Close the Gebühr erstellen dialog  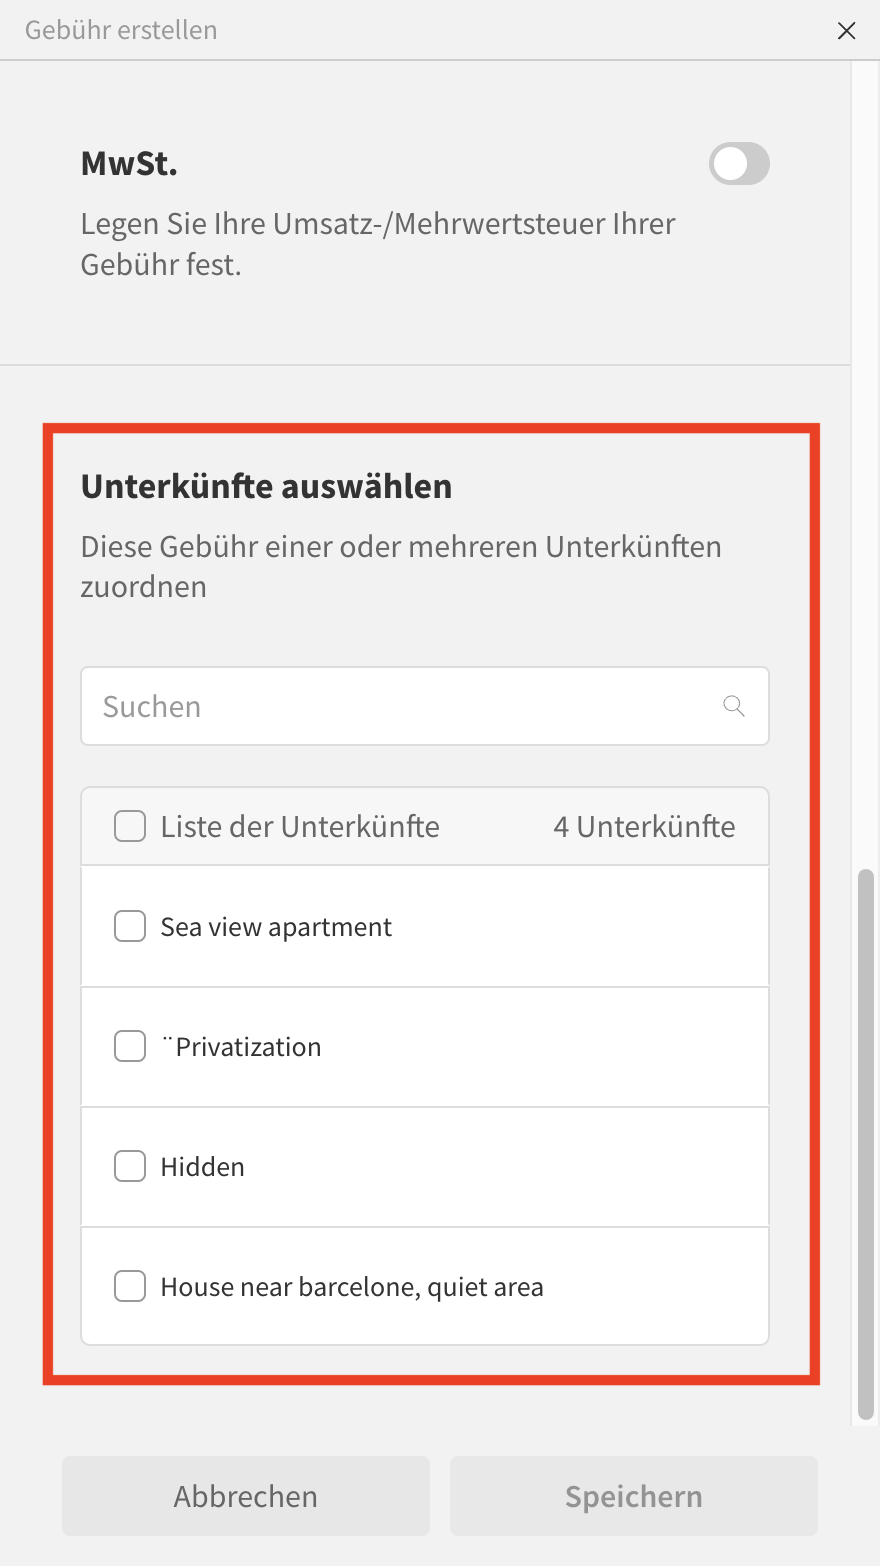pos(846,31)
